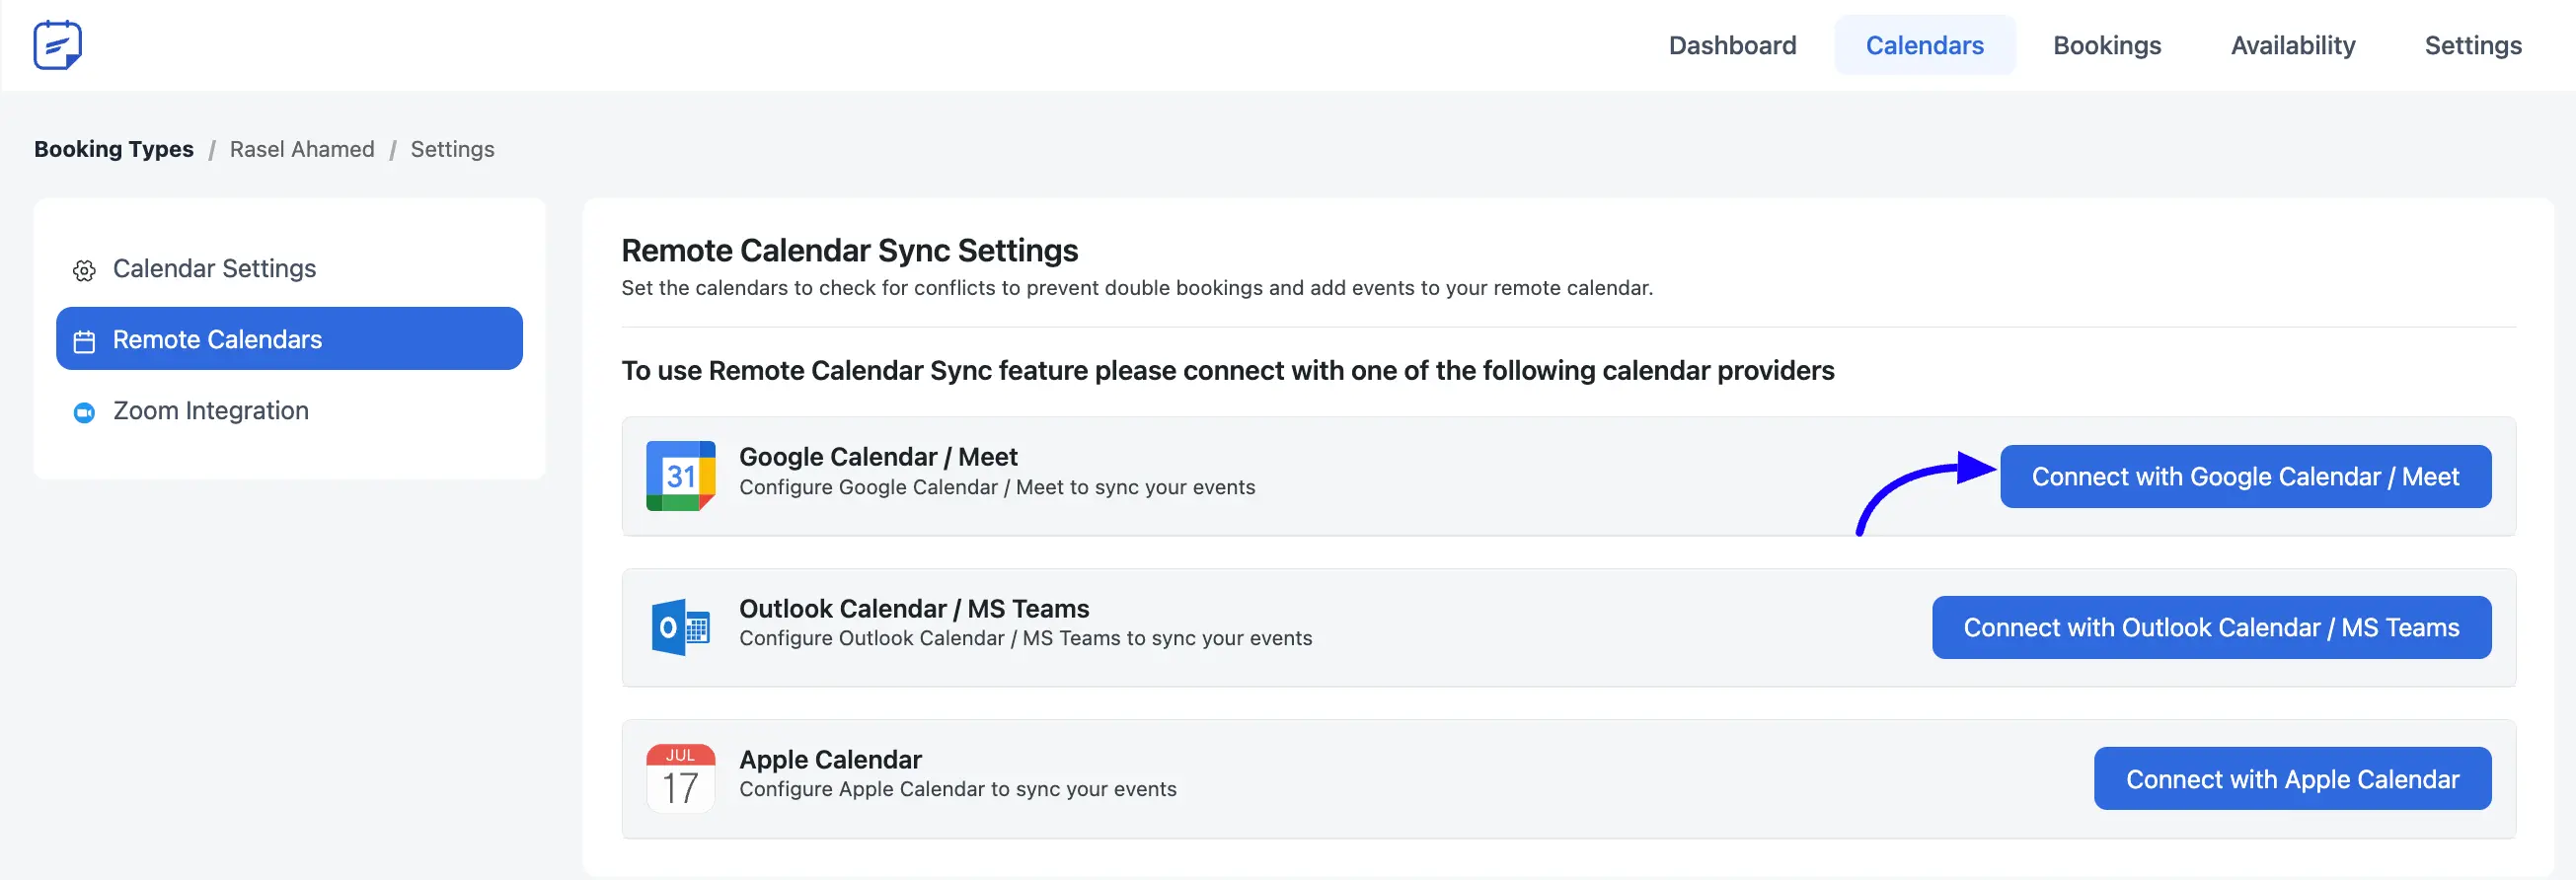Click the Apple Calendar title text
The height and width of the screenshot is (880, 2576).
[830, 759]
